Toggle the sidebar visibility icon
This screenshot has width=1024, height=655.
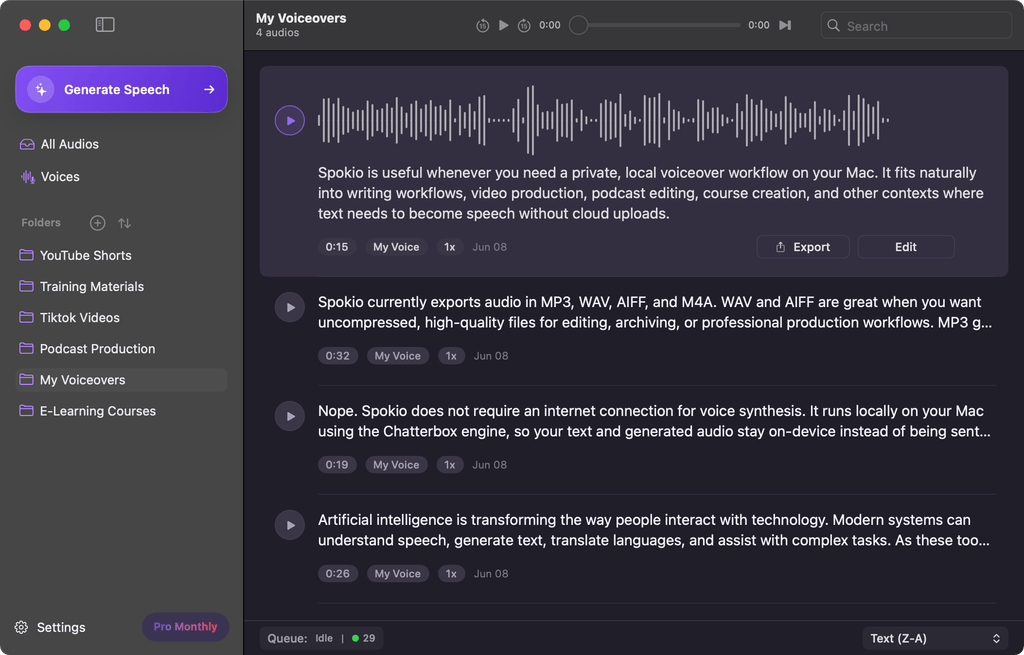point(104,25)
